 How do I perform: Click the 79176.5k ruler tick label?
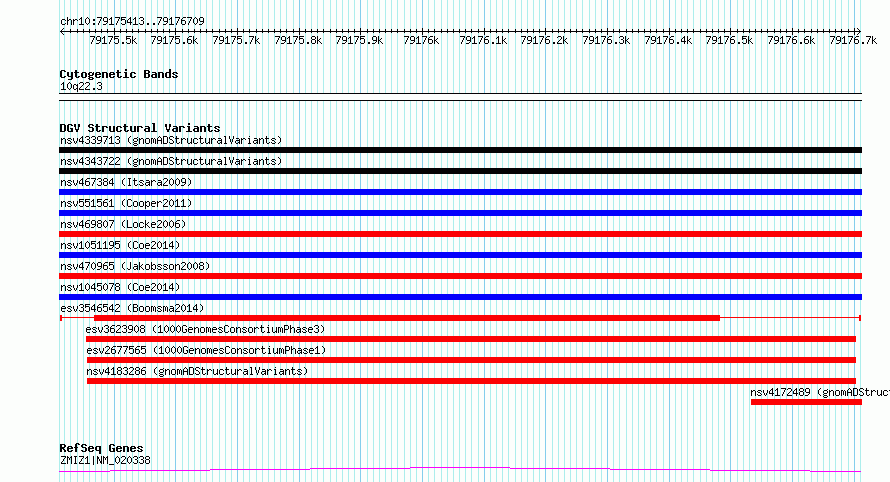tap(729, 40)
